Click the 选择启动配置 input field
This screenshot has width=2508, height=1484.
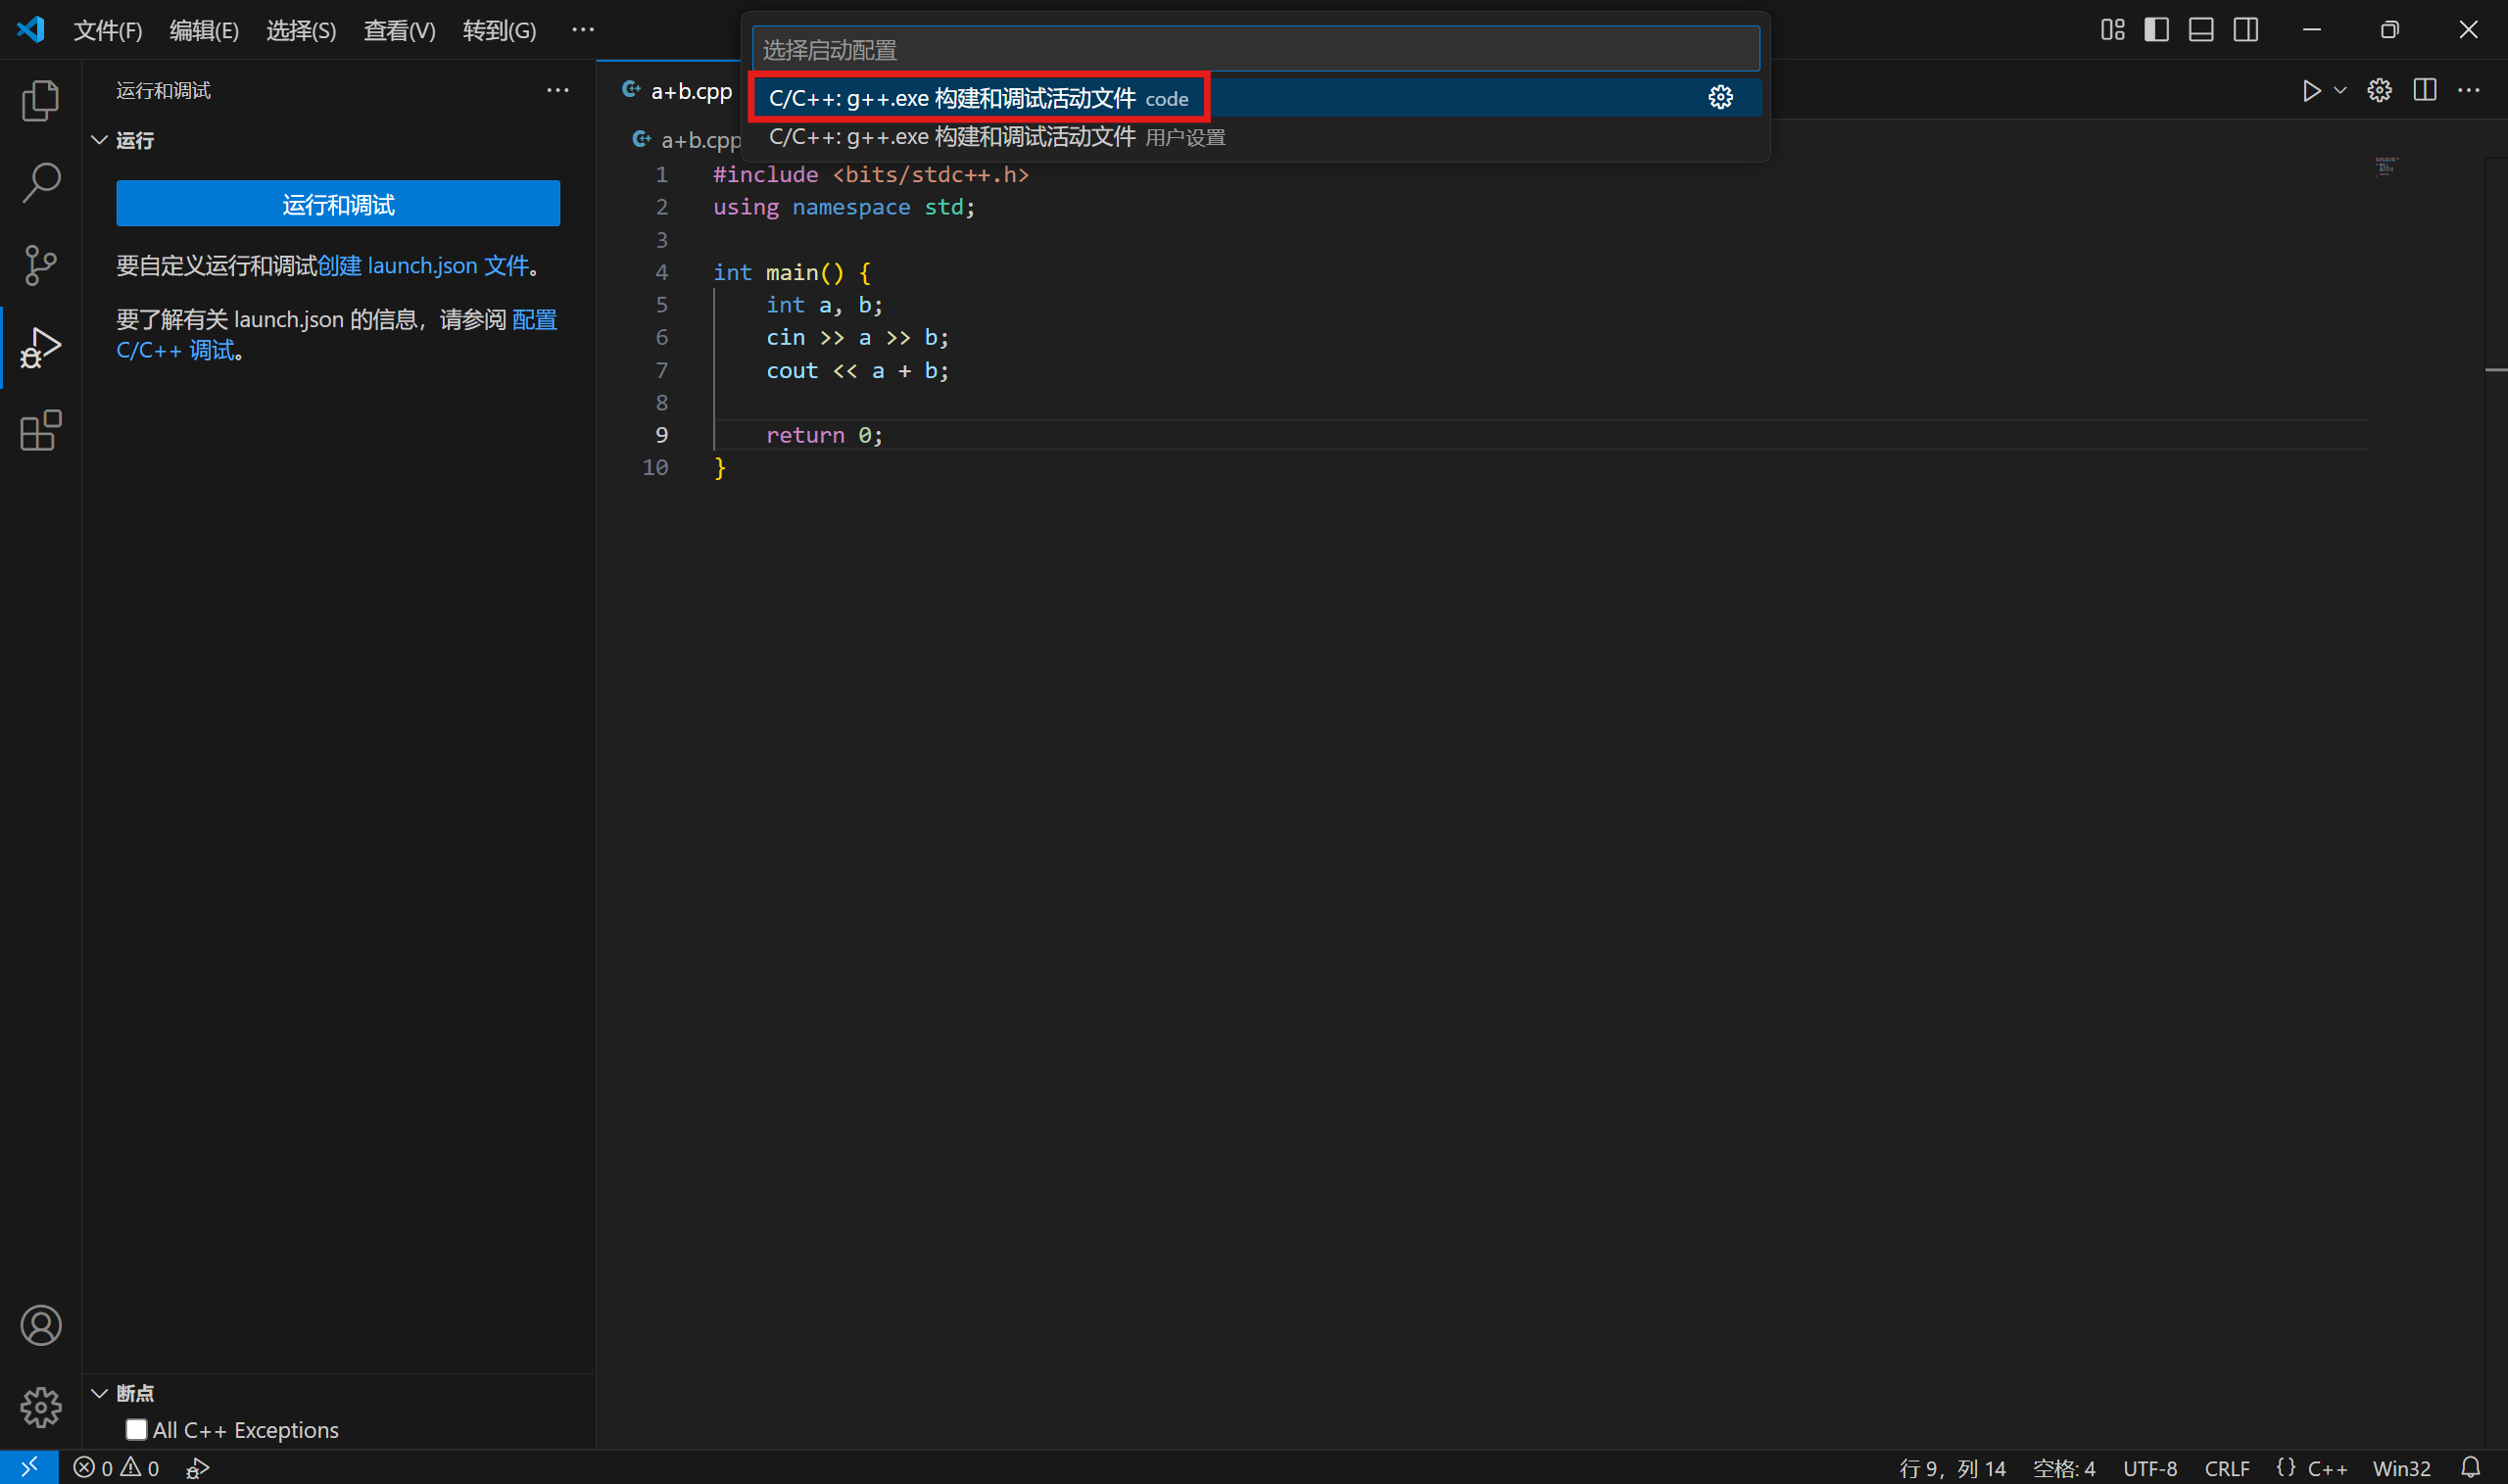pos(1254,49)
